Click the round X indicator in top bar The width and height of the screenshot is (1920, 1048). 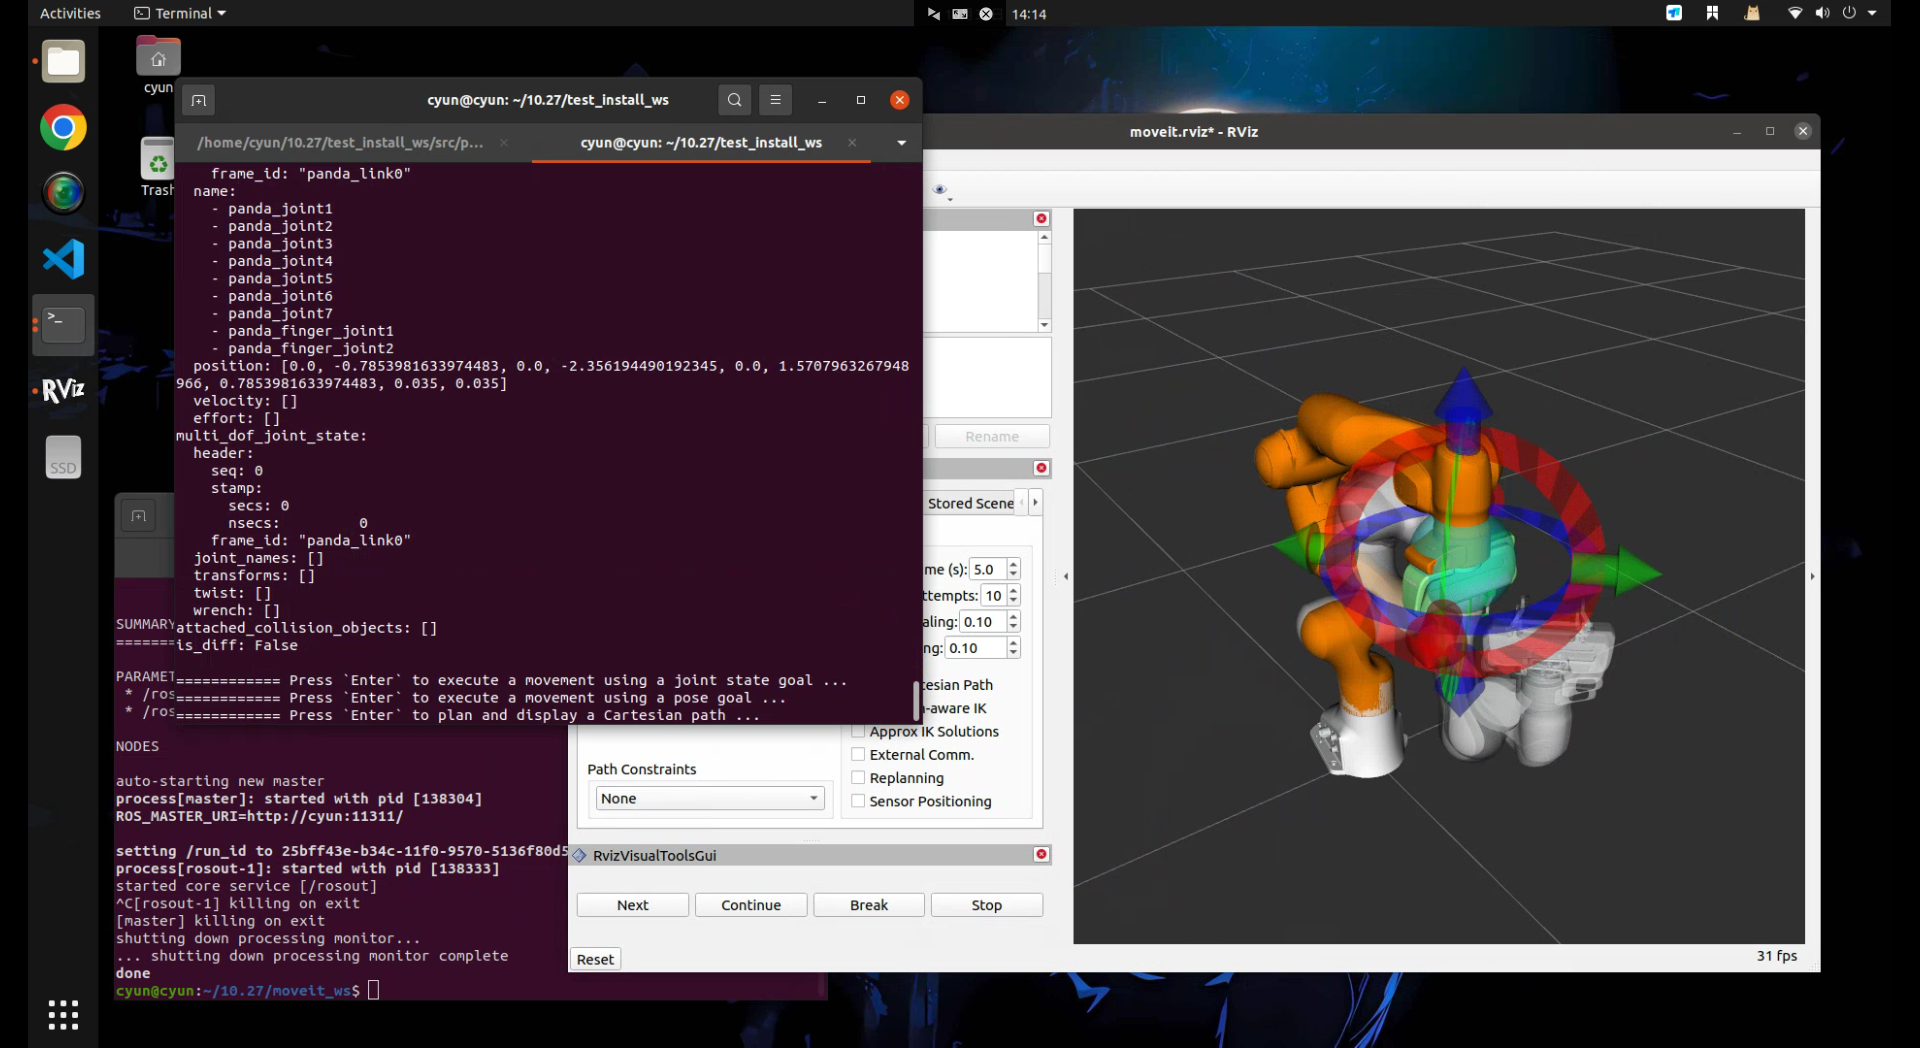click(x=986, y=14)
